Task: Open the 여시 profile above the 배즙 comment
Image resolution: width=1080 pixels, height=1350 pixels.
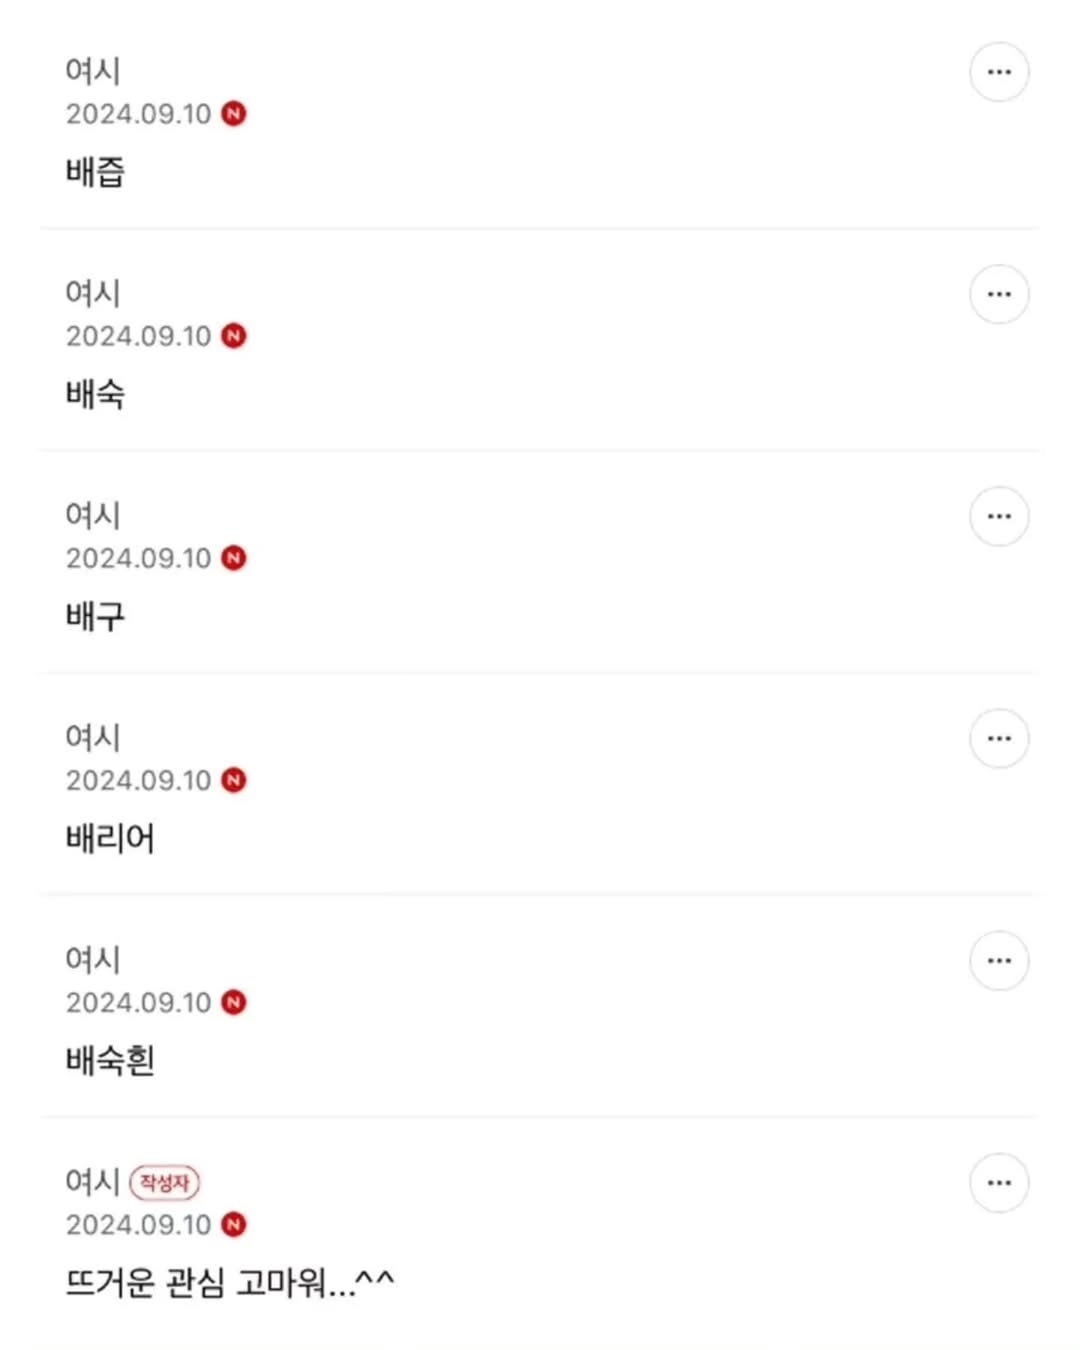Action: click(x=93, y=71)
